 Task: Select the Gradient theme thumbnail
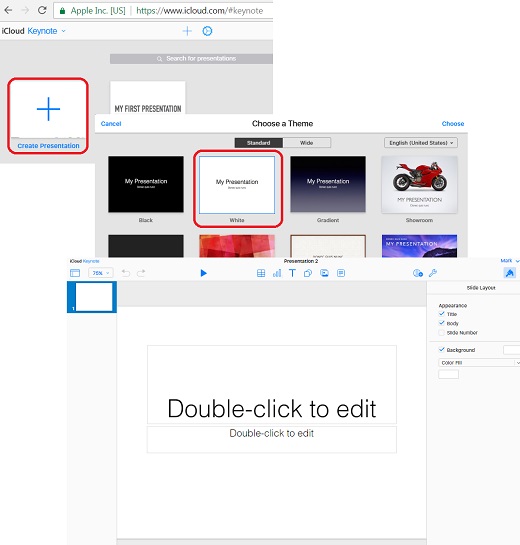(x=328, y=184)
